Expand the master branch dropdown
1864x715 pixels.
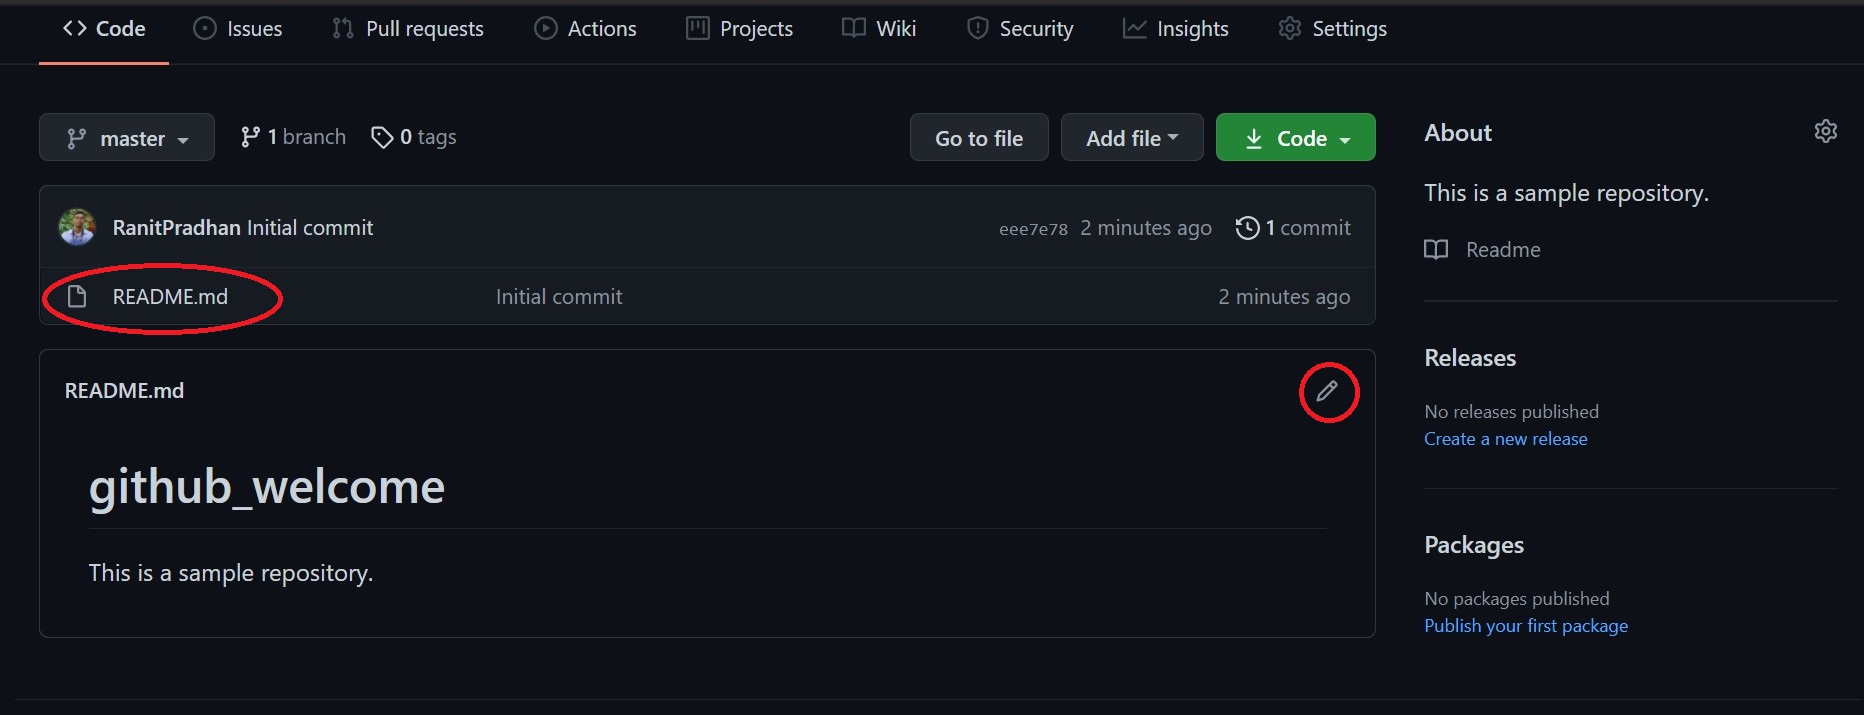(127, 138)
